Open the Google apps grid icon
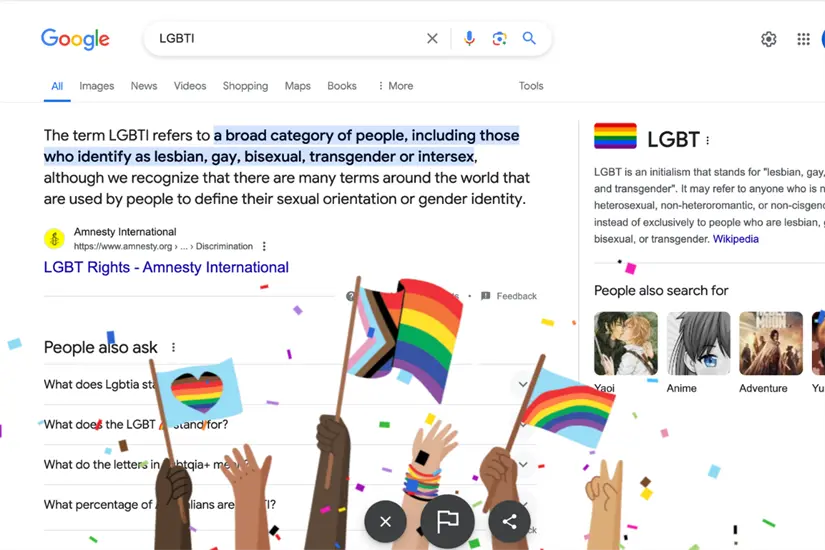 coord(803,39)
